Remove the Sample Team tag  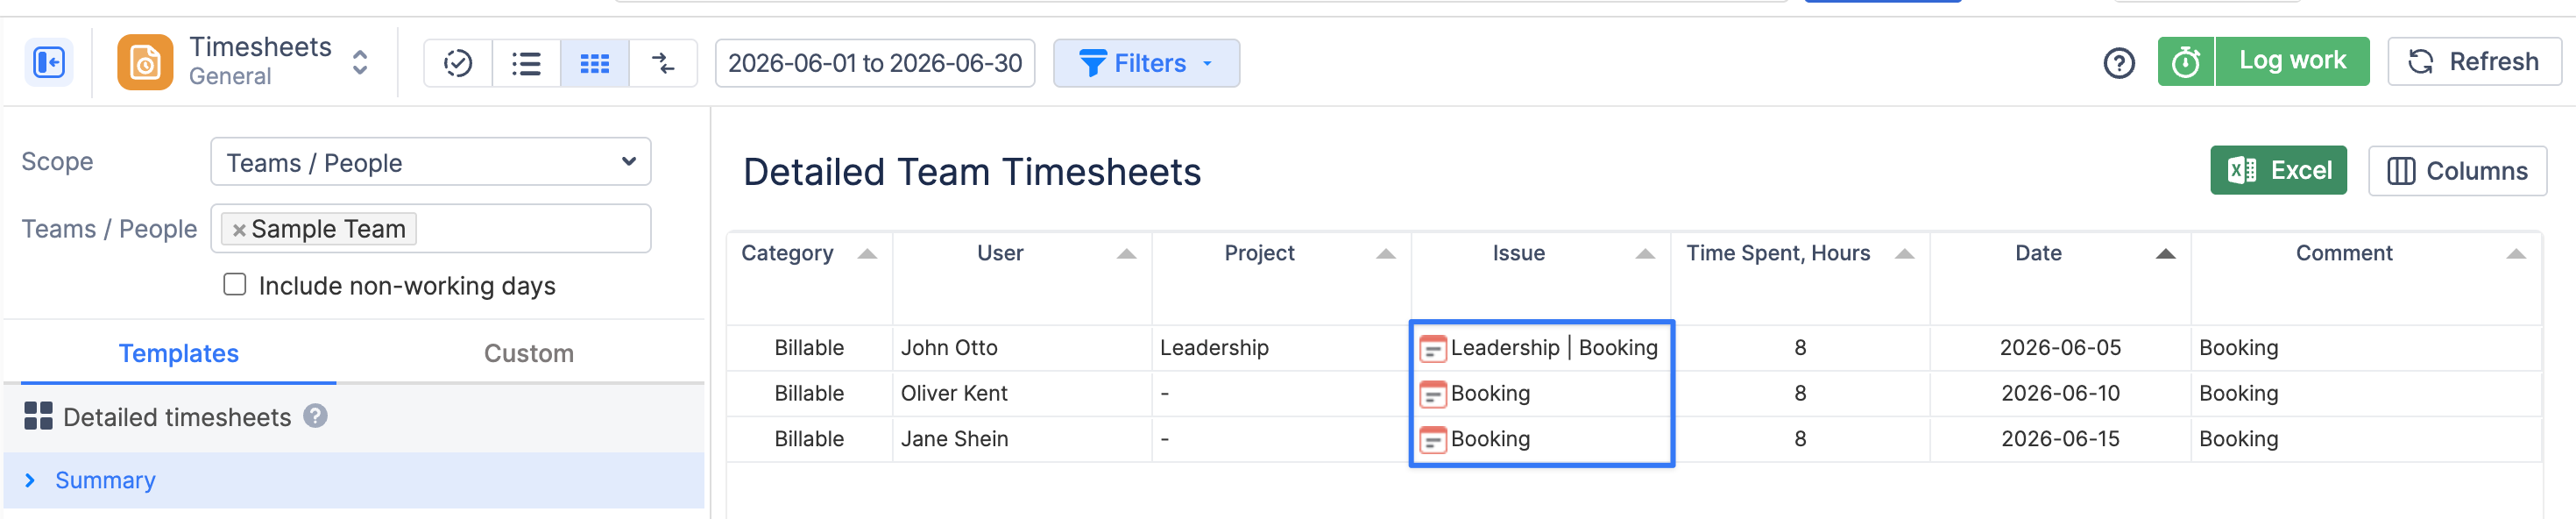(x=238, y=230)
